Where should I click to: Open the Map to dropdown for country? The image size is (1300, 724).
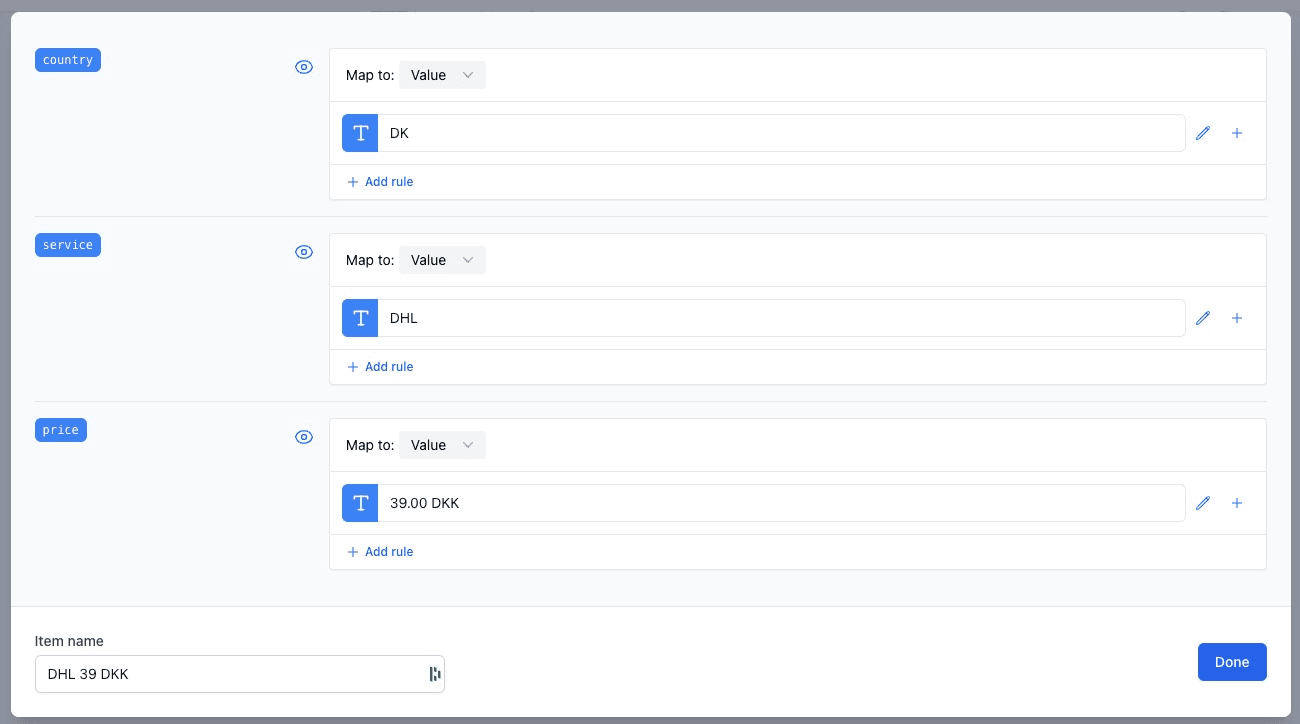coord(442,75)
